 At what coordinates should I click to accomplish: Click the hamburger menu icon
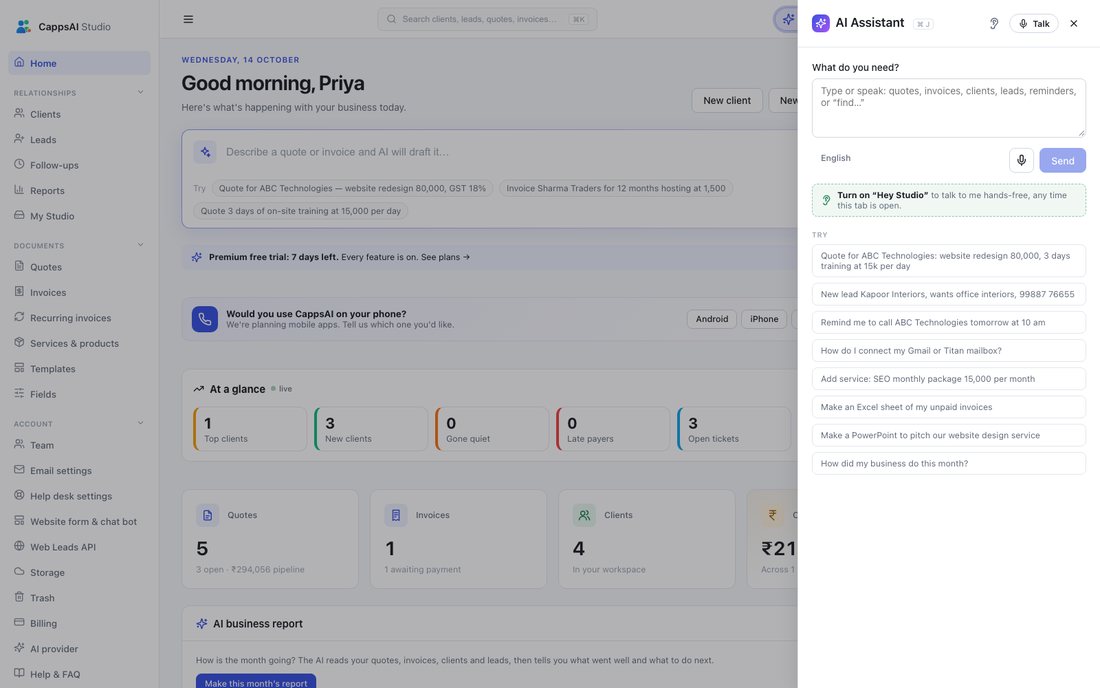(x=188, y=19)
